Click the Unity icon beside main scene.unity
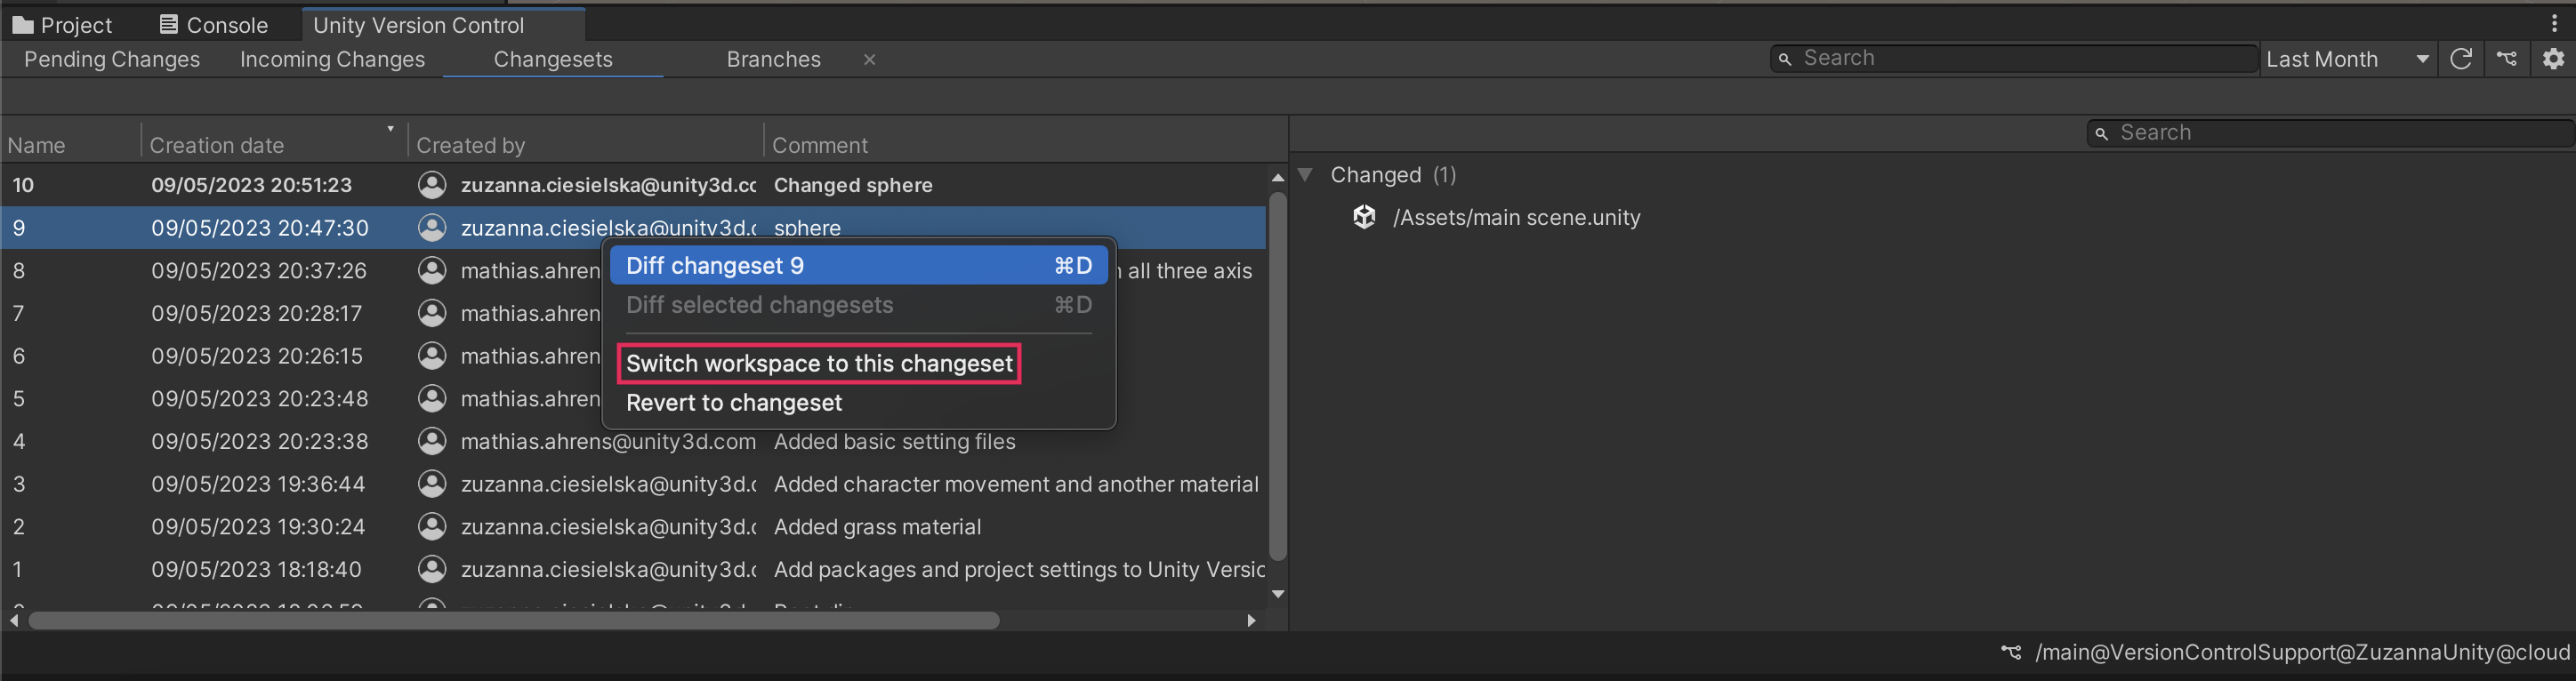 pos(1364,217)
